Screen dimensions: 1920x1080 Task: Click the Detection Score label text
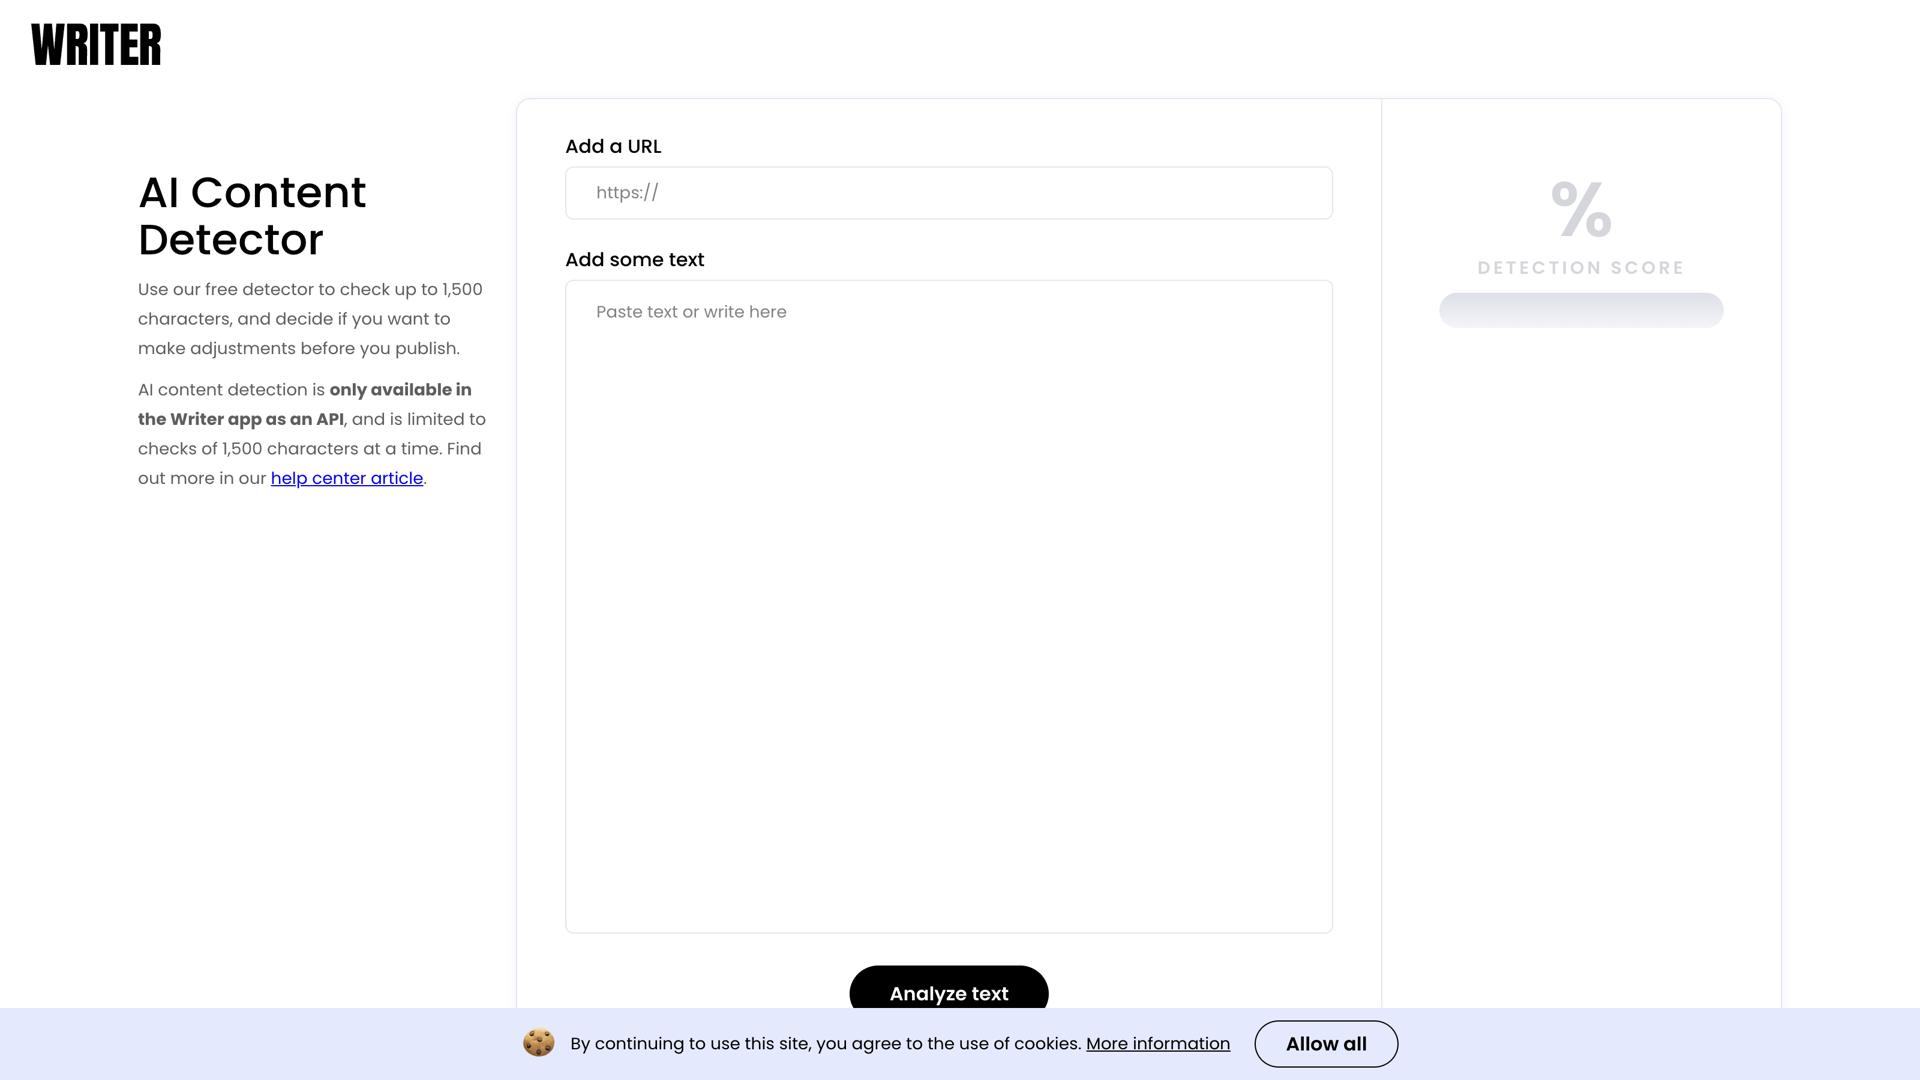(x=1579, y=268)
